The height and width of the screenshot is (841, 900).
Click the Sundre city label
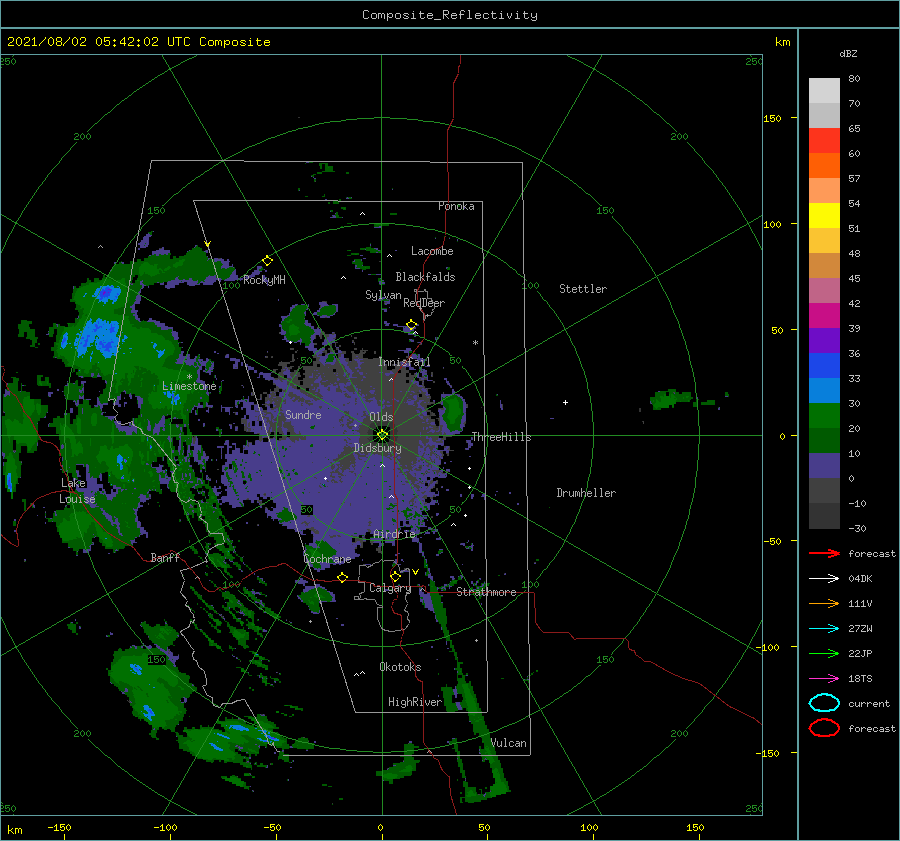click(x=303, y=414)
